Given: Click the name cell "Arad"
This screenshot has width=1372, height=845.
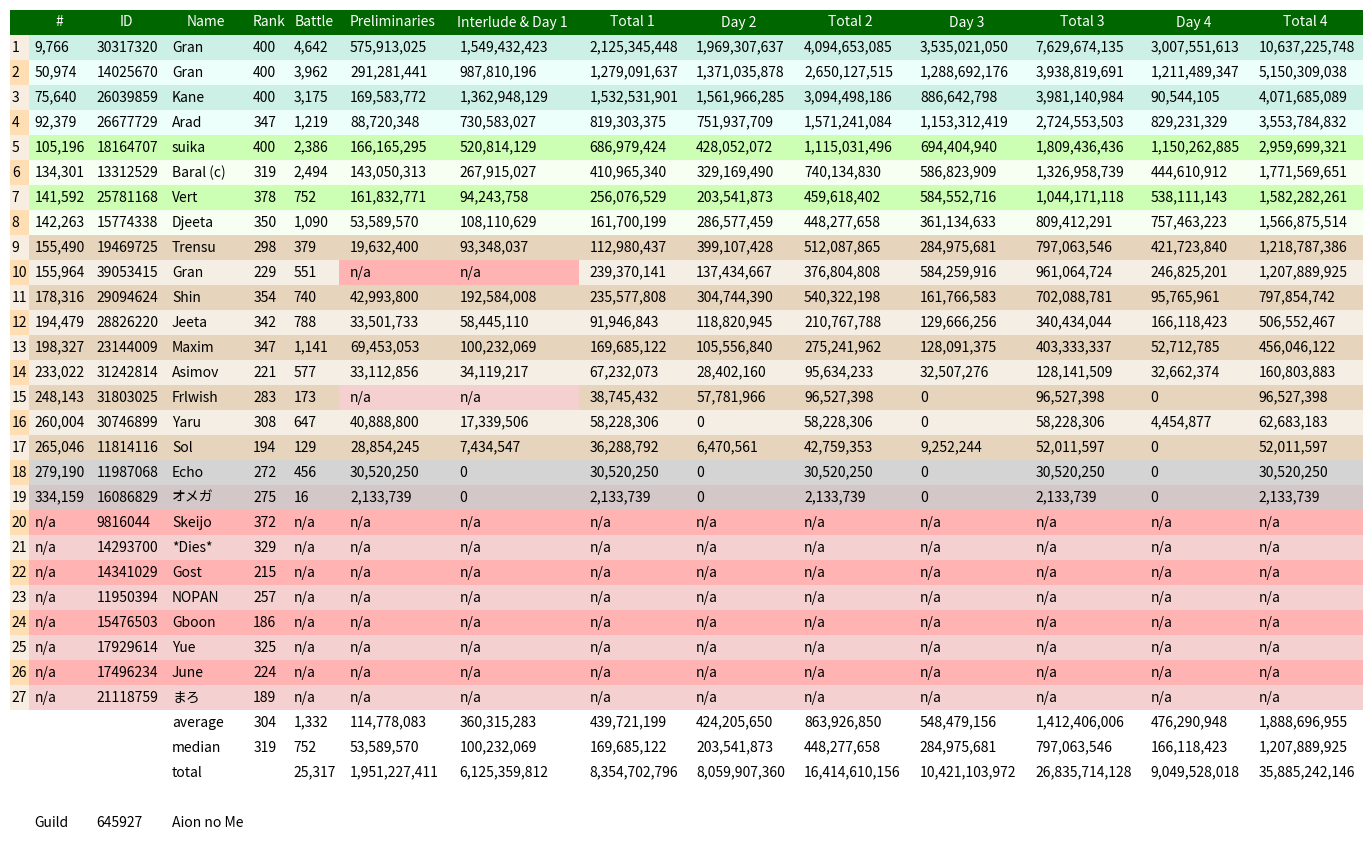Looking at the screenshot, I should 188,122.
